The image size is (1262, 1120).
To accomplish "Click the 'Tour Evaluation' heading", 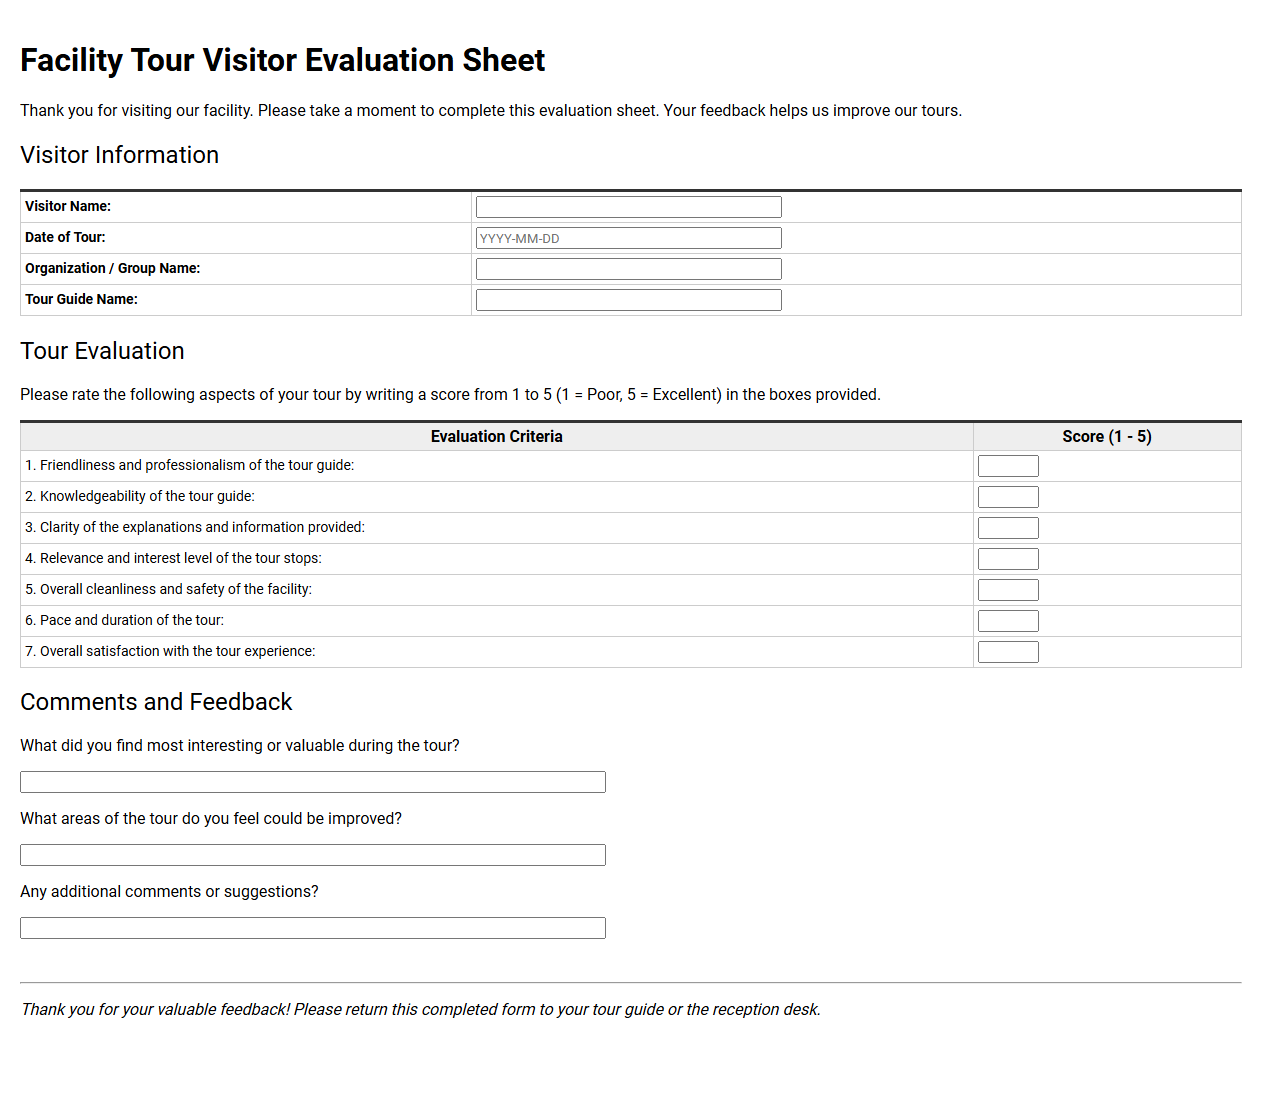I will (103, 351).
